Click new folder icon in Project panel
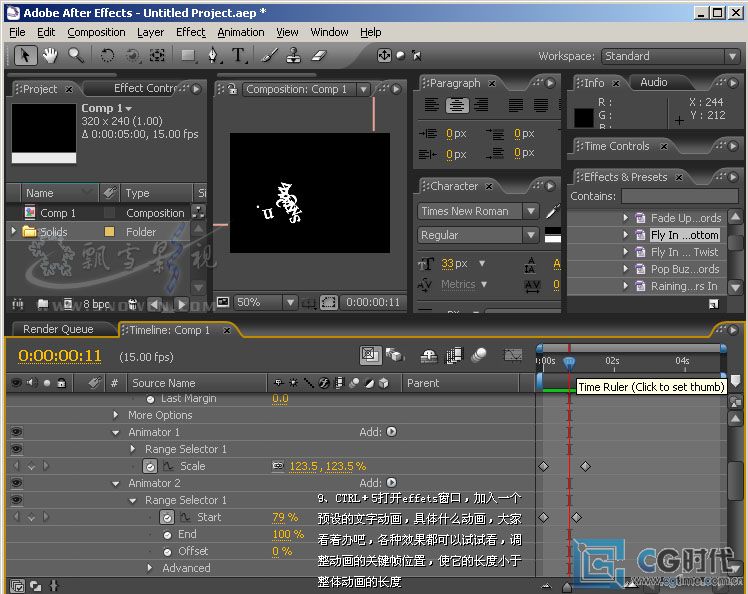The image size is (748, 594). click(x=42, y=303)
